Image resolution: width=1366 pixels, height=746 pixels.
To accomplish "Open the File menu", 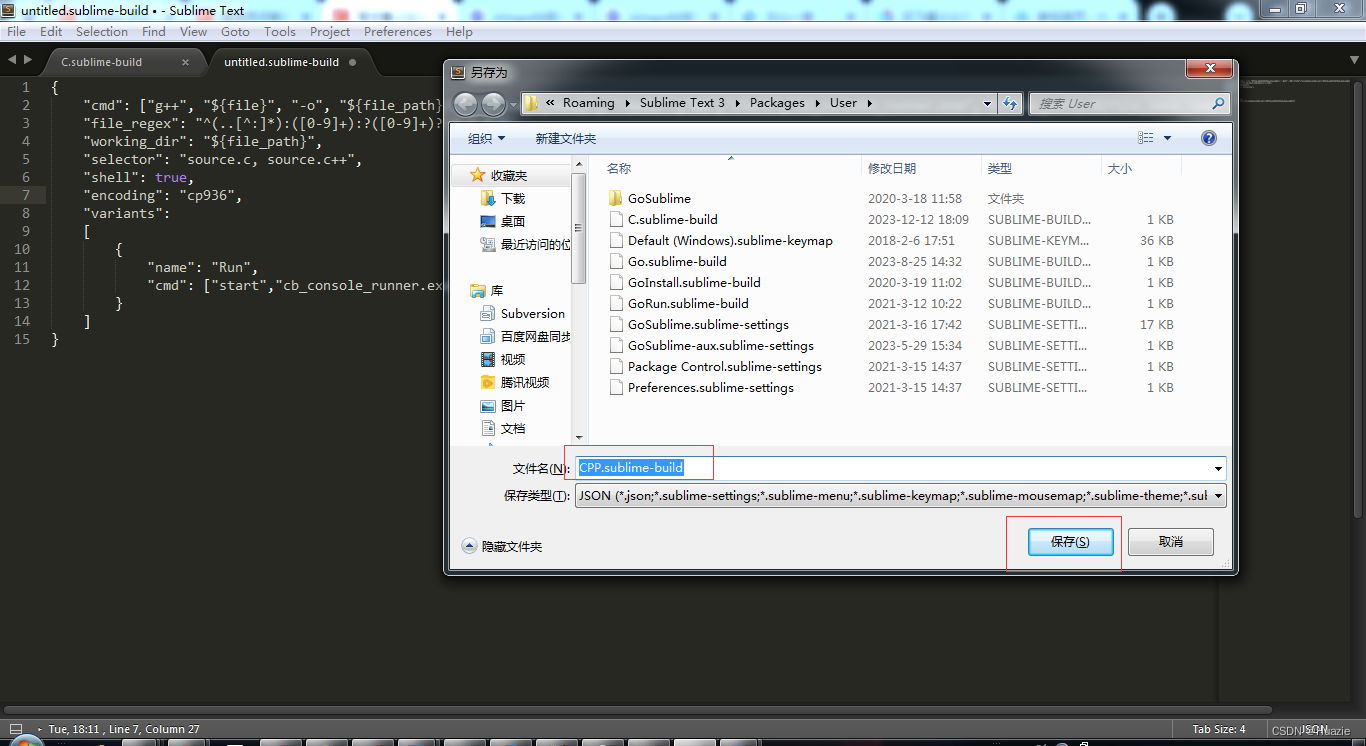I will point(17,31).
